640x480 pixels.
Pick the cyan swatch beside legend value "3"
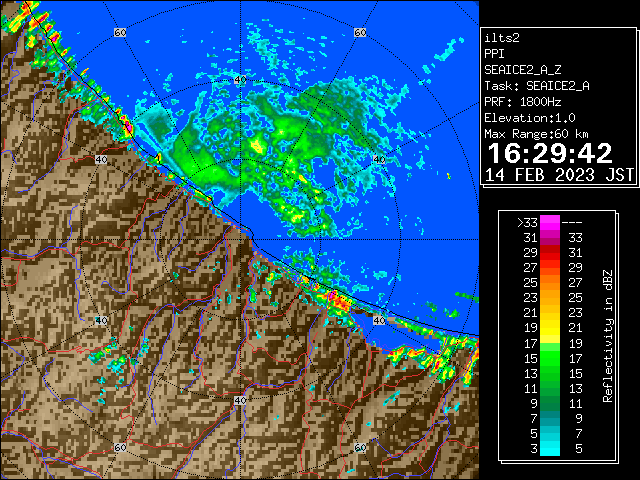(550, 449)
